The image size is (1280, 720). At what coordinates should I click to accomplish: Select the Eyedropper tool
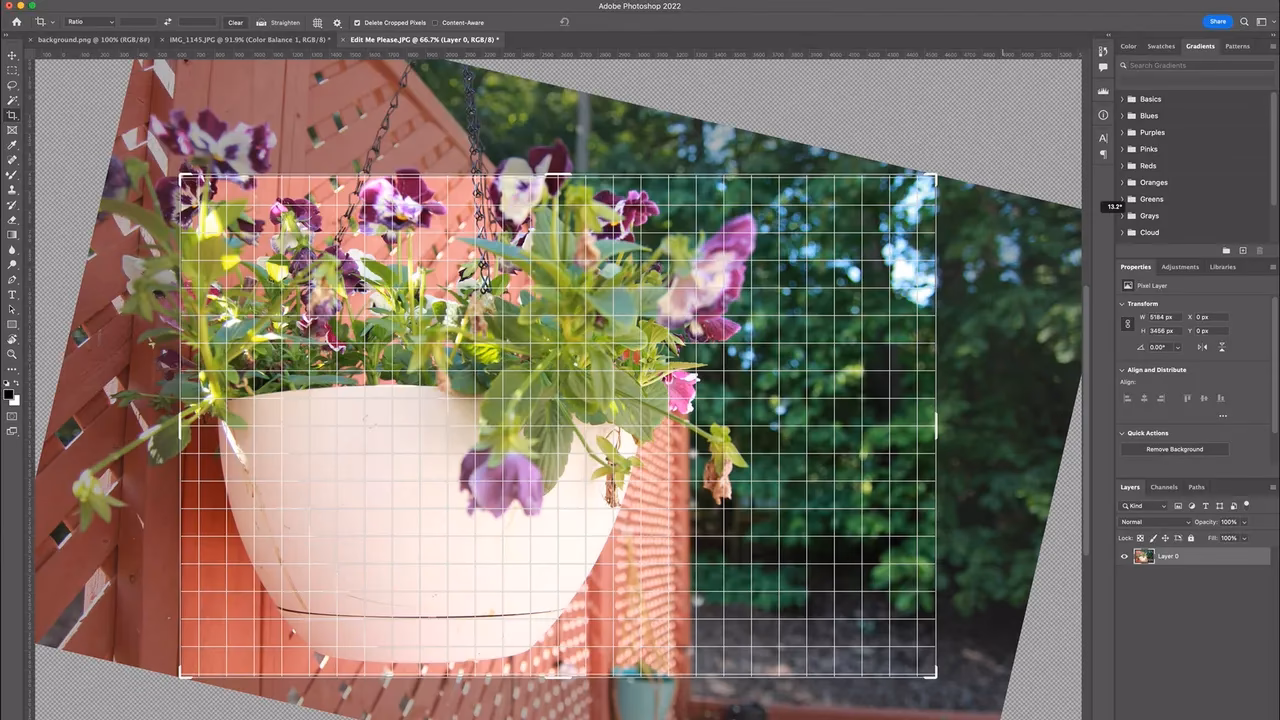12,145
